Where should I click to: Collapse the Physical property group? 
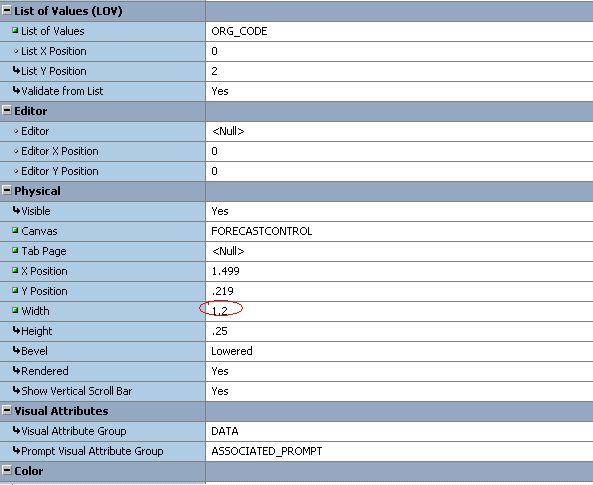(x=7, y=191)
